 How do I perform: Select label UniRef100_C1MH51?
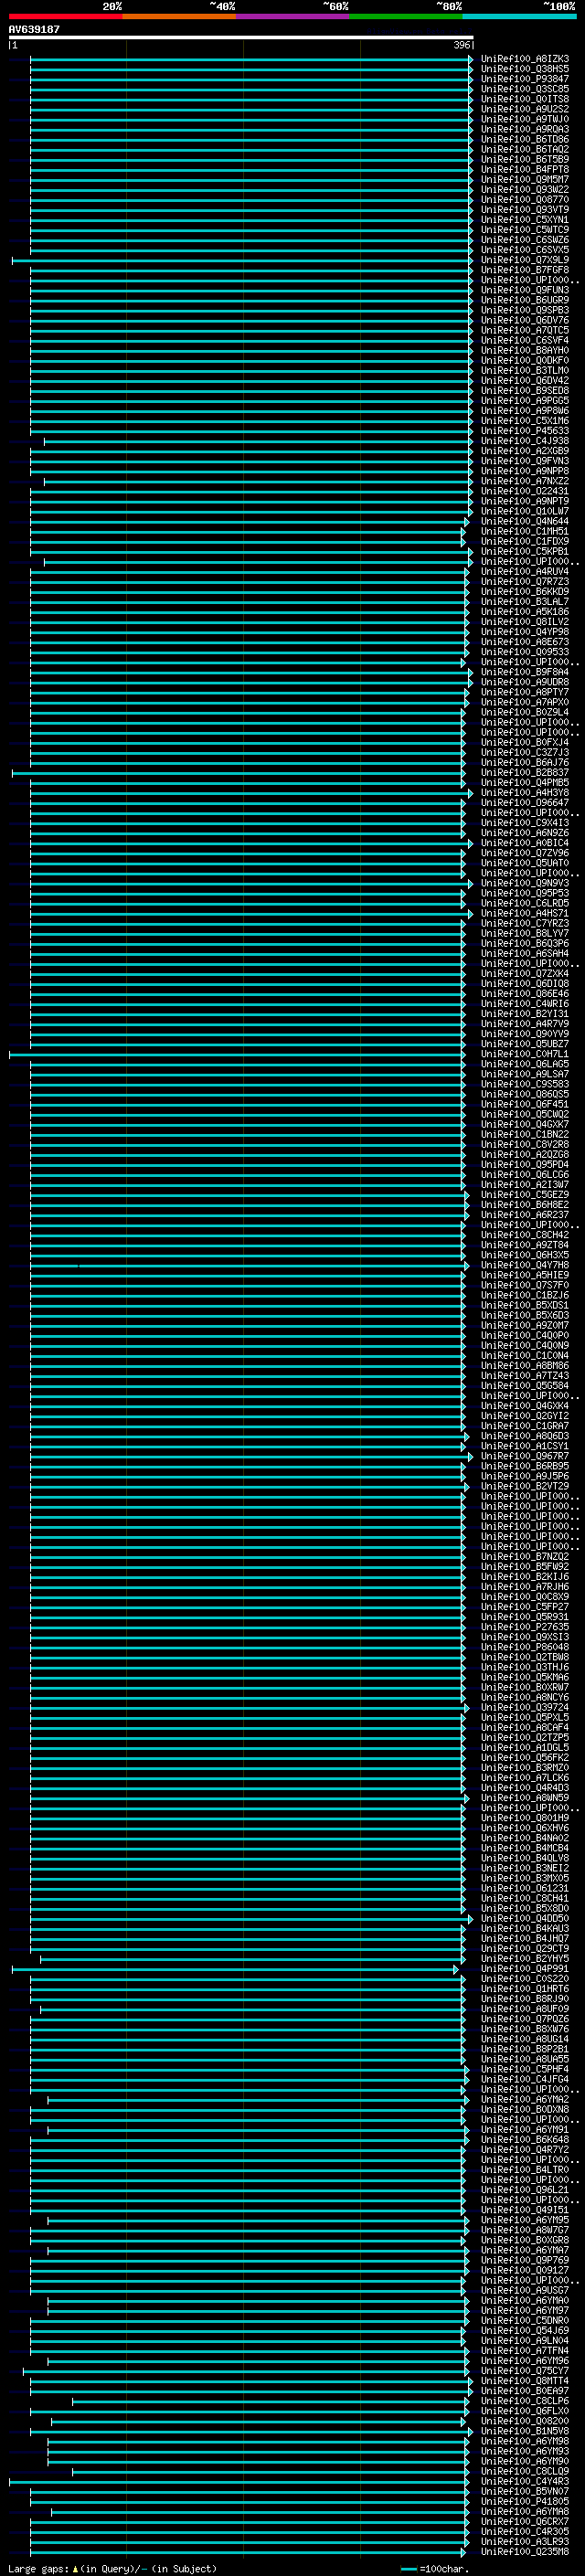pos(525,531)
